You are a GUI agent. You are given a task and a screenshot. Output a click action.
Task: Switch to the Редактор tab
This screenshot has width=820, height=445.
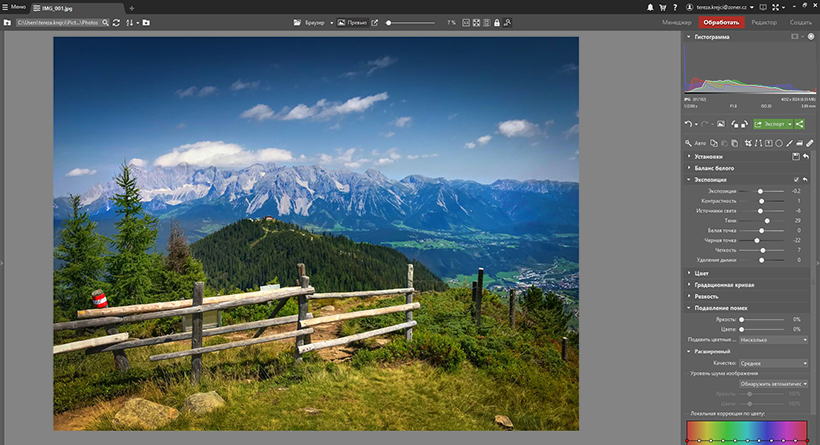tap(764, 22)
